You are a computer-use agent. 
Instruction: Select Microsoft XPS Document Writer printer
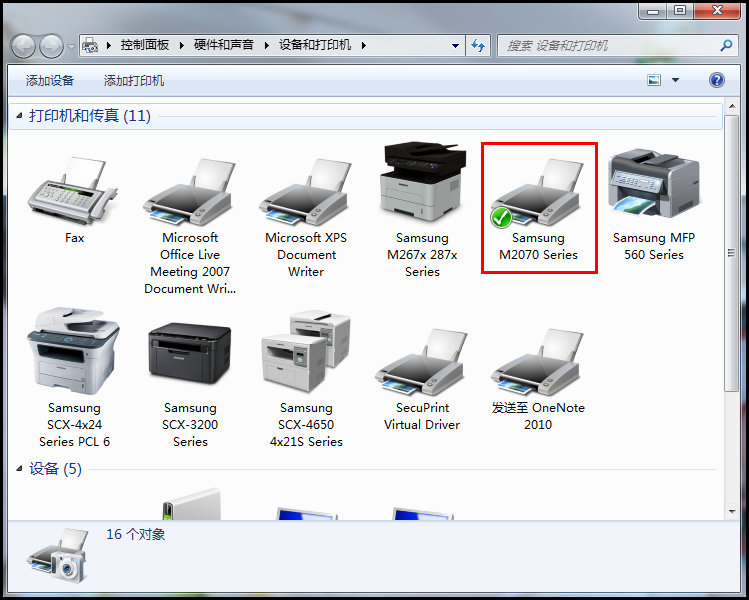306,188
